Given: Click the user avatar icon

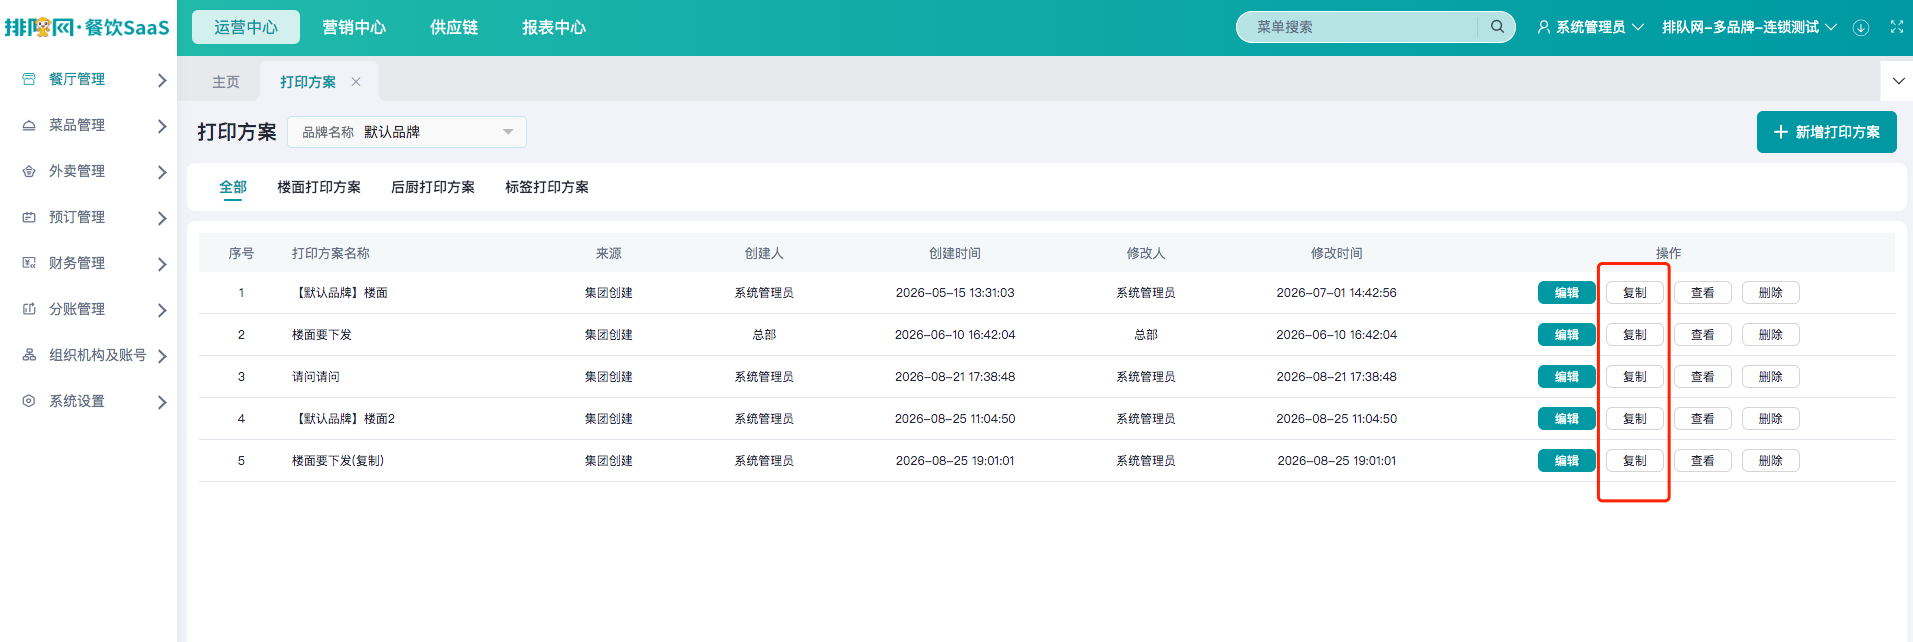Looking at the screenshot, I should coord(1544,27).
